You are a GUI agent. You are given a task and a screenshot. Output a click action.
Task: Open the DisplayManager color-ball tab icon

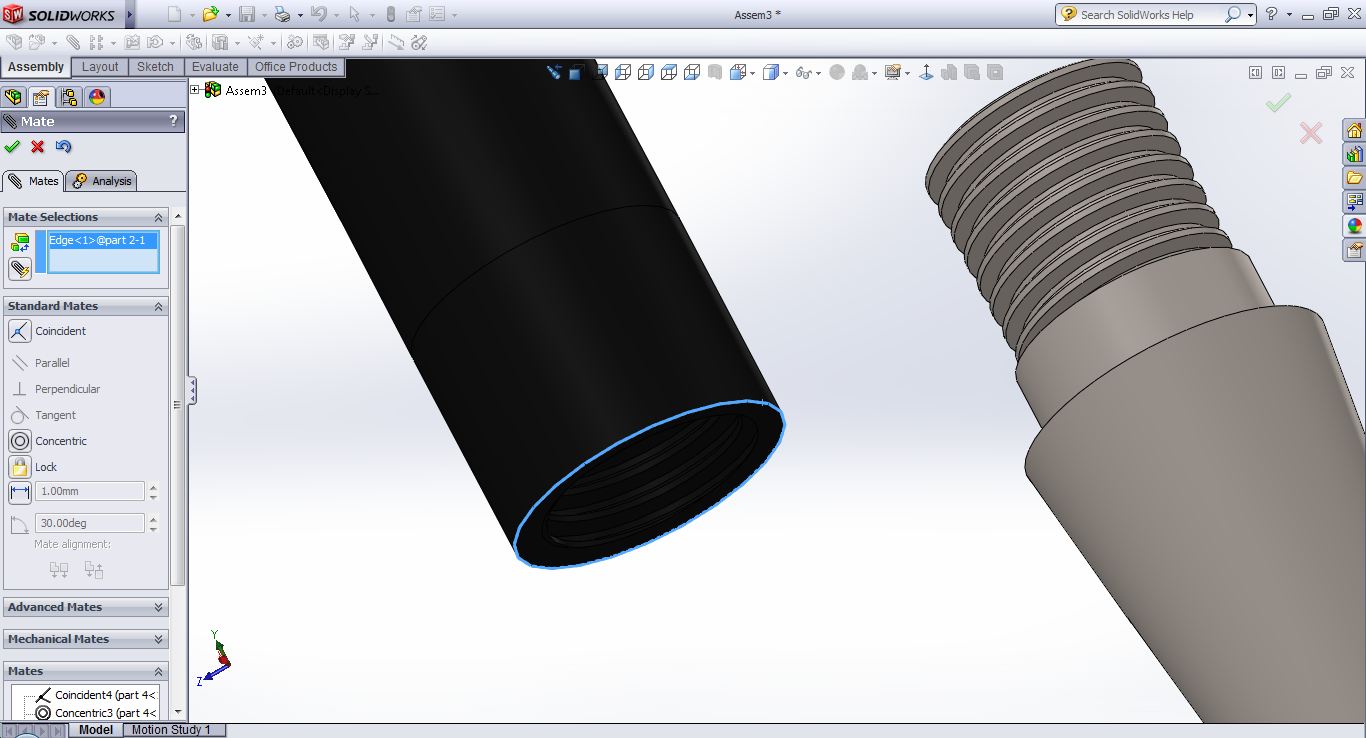click(x=97, y=97)
